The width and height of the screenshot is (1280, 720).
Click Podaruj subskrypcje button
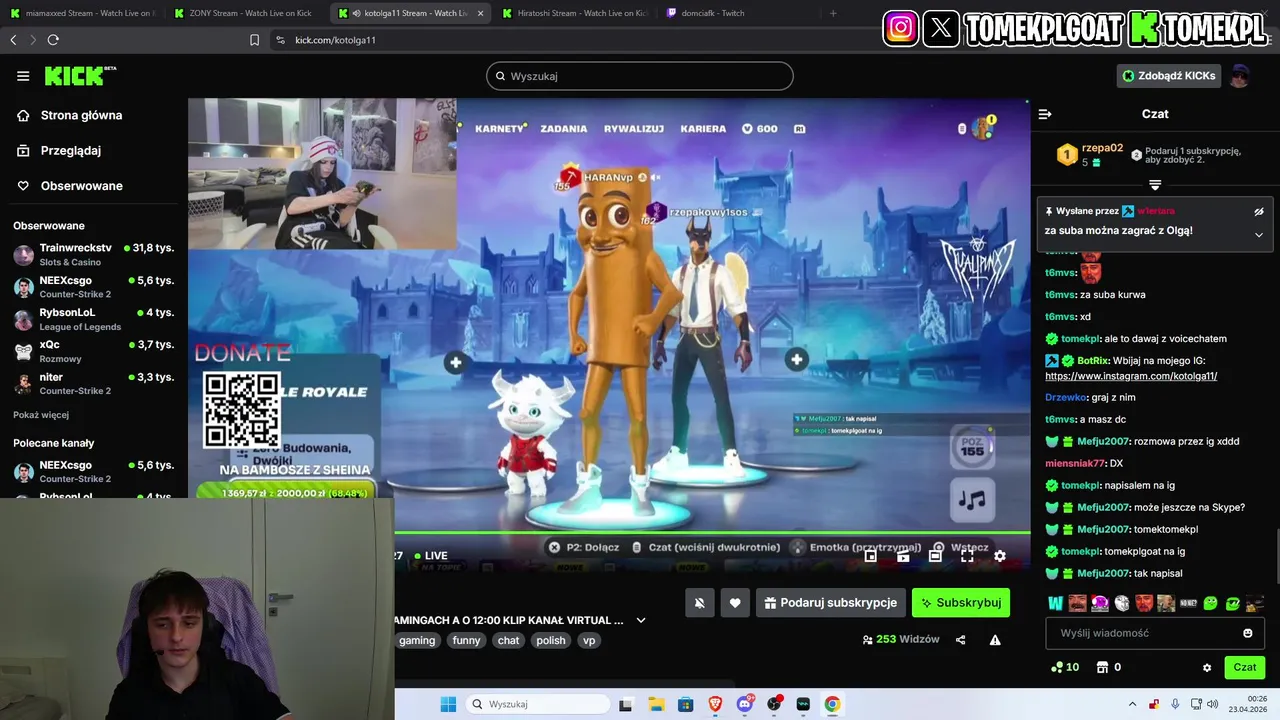tap(831, 603)
